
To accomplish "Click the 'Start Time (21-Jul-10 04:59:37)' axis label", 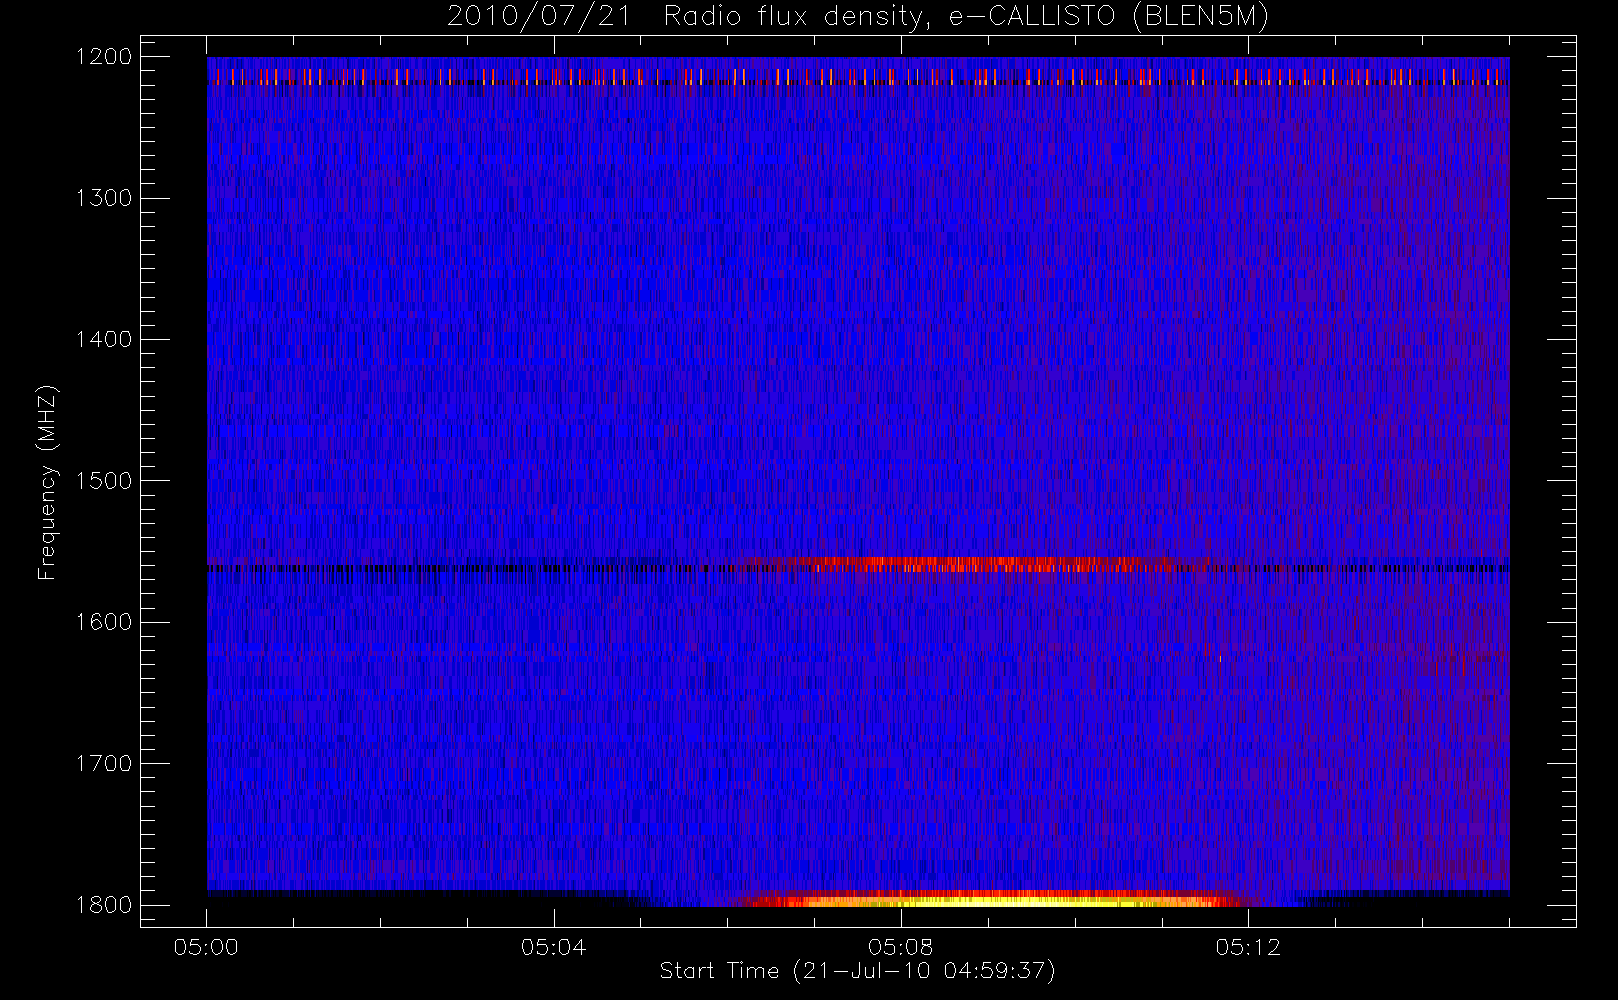I will [858, 971].
